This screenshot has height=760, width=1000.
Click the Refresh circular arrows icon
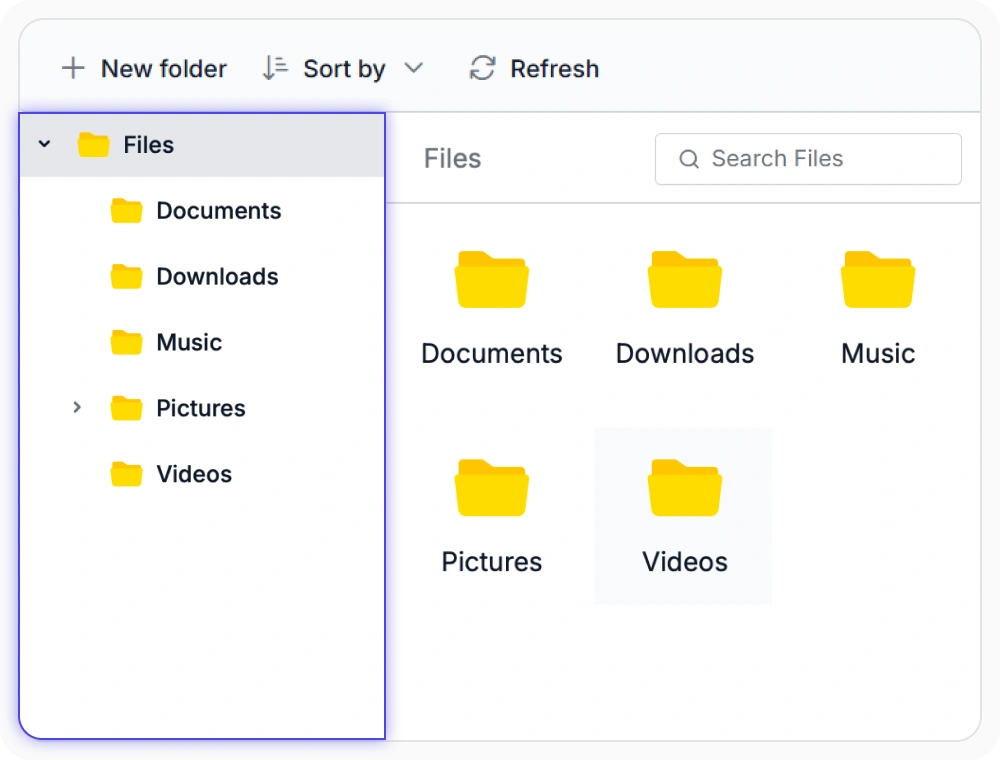(x=483, y=68)
